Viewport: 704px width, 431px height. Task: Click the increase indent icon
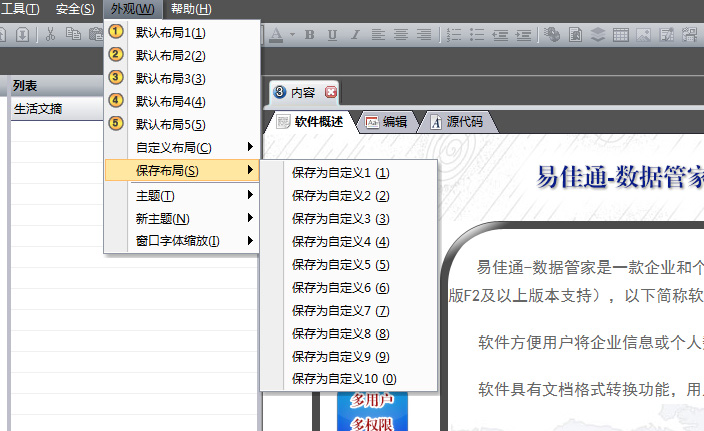[x=524, y=35]
